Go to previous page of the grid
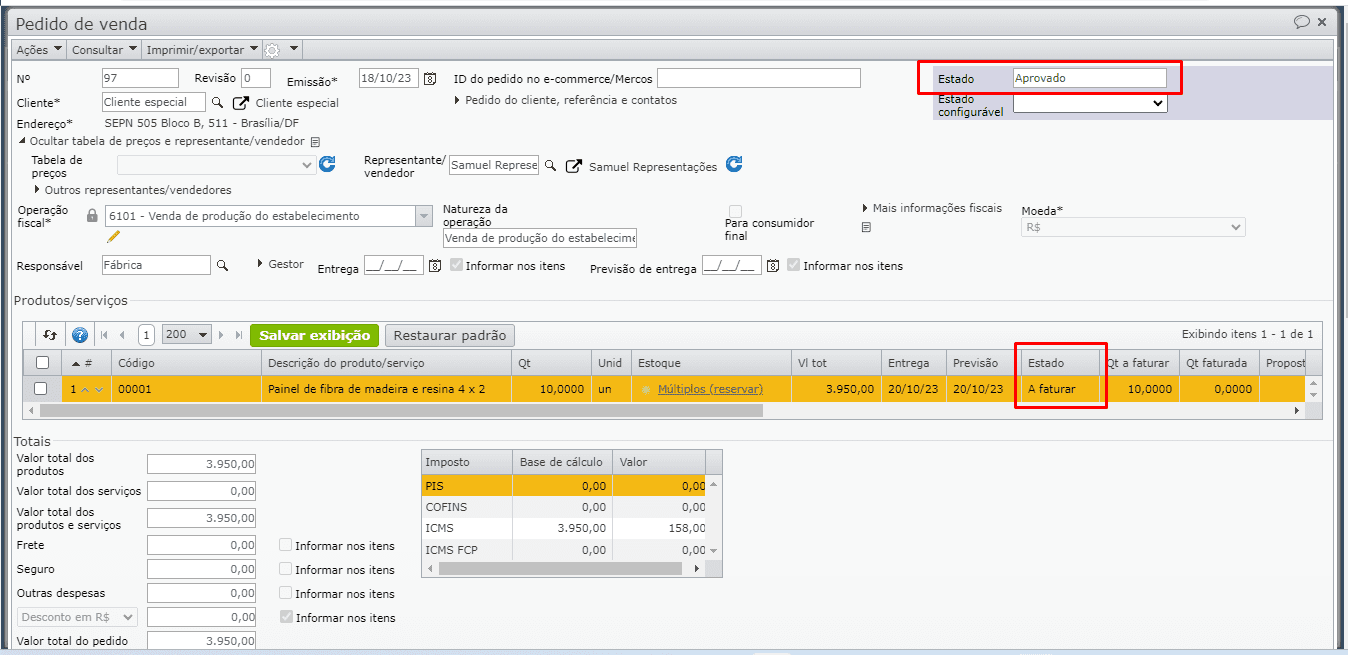Viewport: 1348px width, 655px height. coord(122,336)
